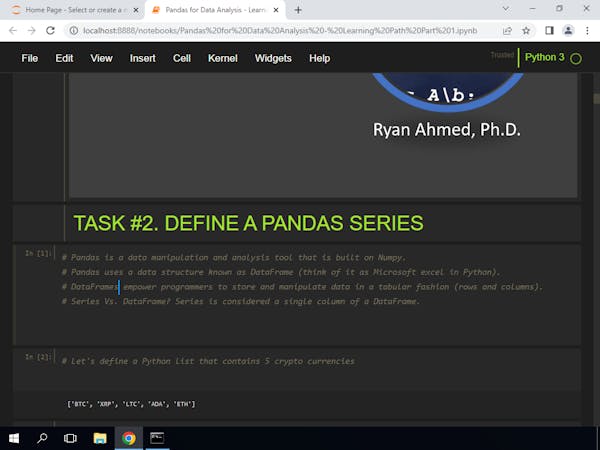
Task: View site information icon in address bar
Action: pyautogui.click(x=74, y=31)
